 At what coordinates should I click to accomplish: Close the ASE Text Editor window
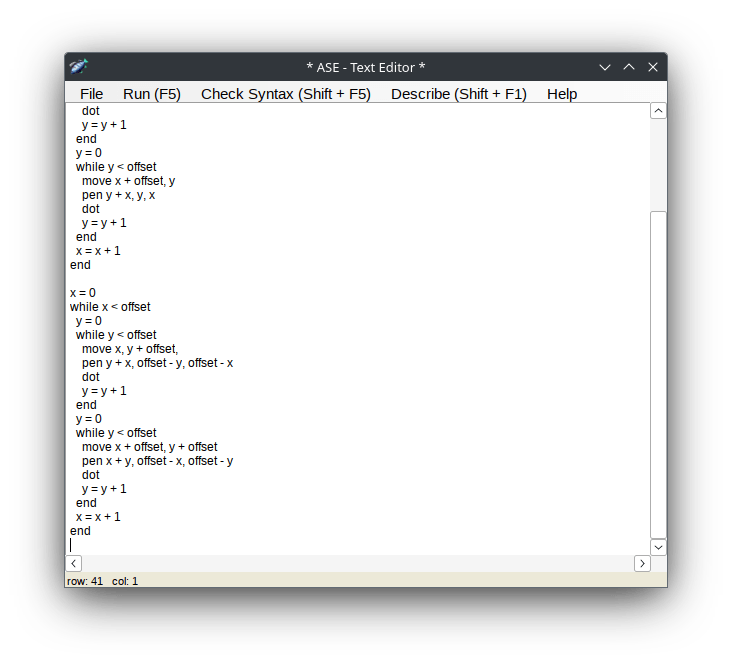pos(653,67)
